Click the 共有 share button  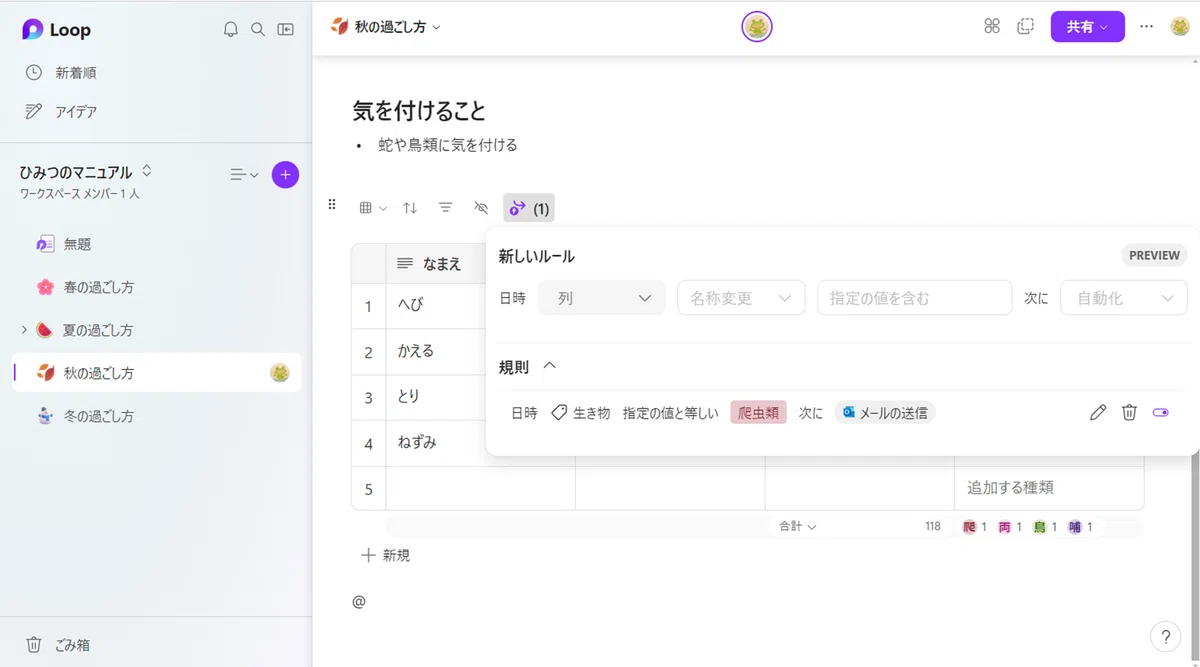(1087, 27)
